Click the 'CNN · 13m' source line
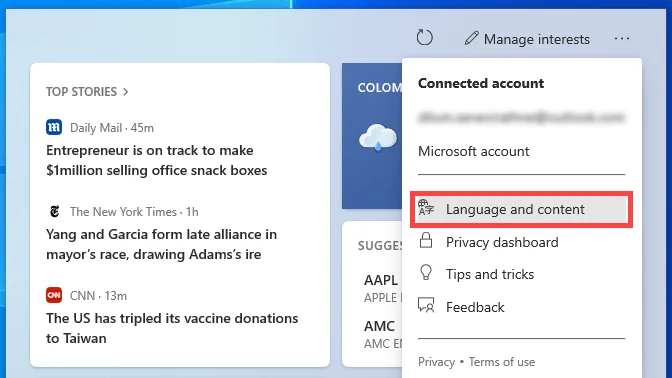Viewport: 672px width, 378px height. point(98,296)
